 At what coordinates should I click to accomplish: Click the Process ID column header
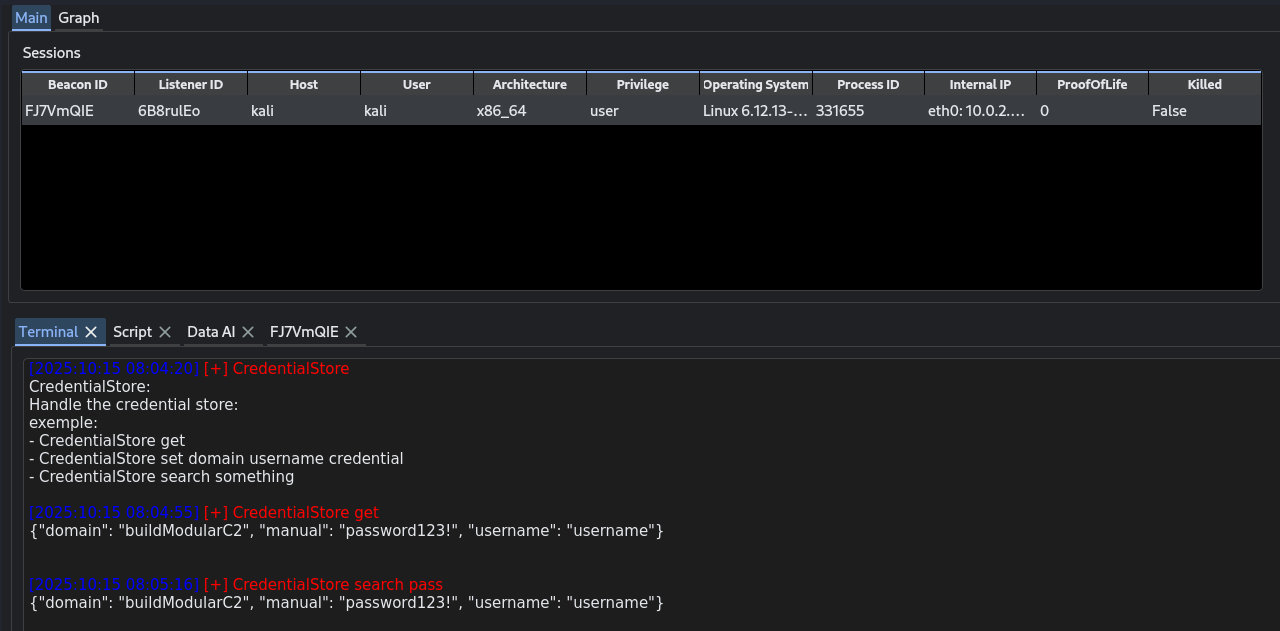[868, 85]
